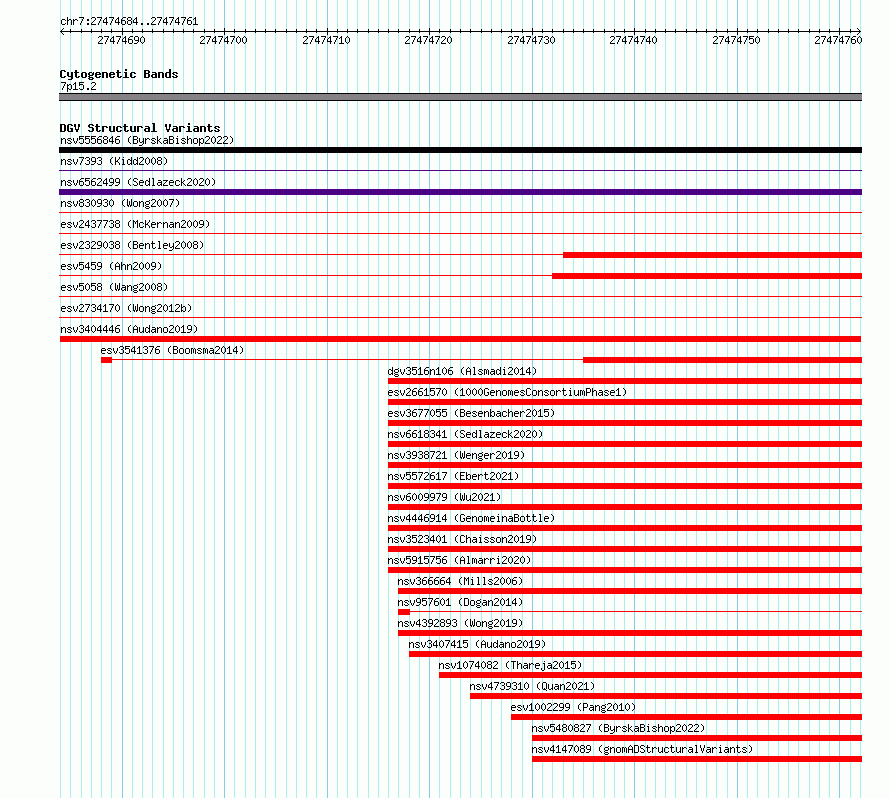
Task: Click the small red block of nsv957601
Action: (404, 612)
